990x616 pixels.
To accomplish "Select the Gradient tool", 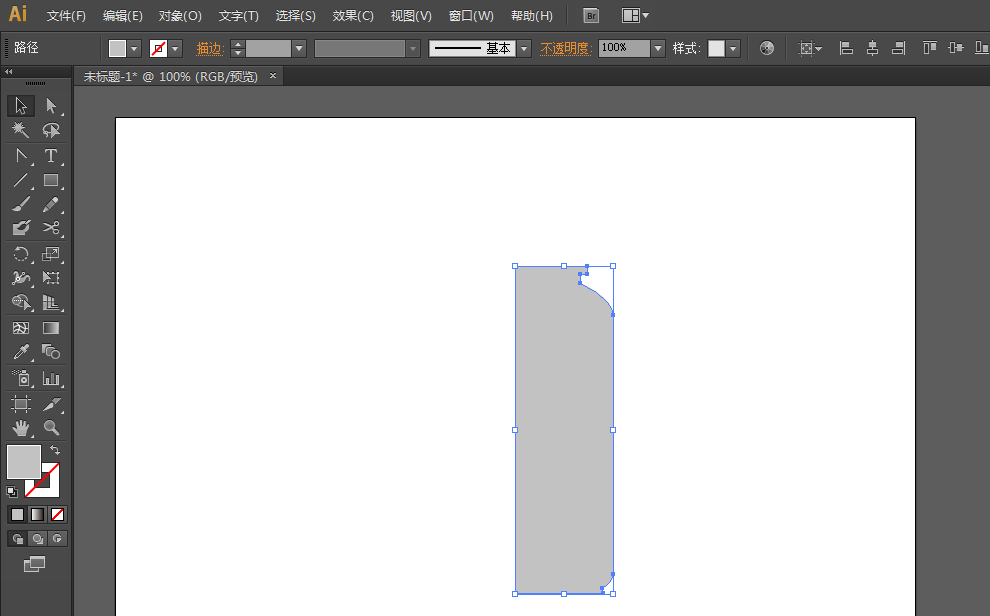I will [51, 328].
